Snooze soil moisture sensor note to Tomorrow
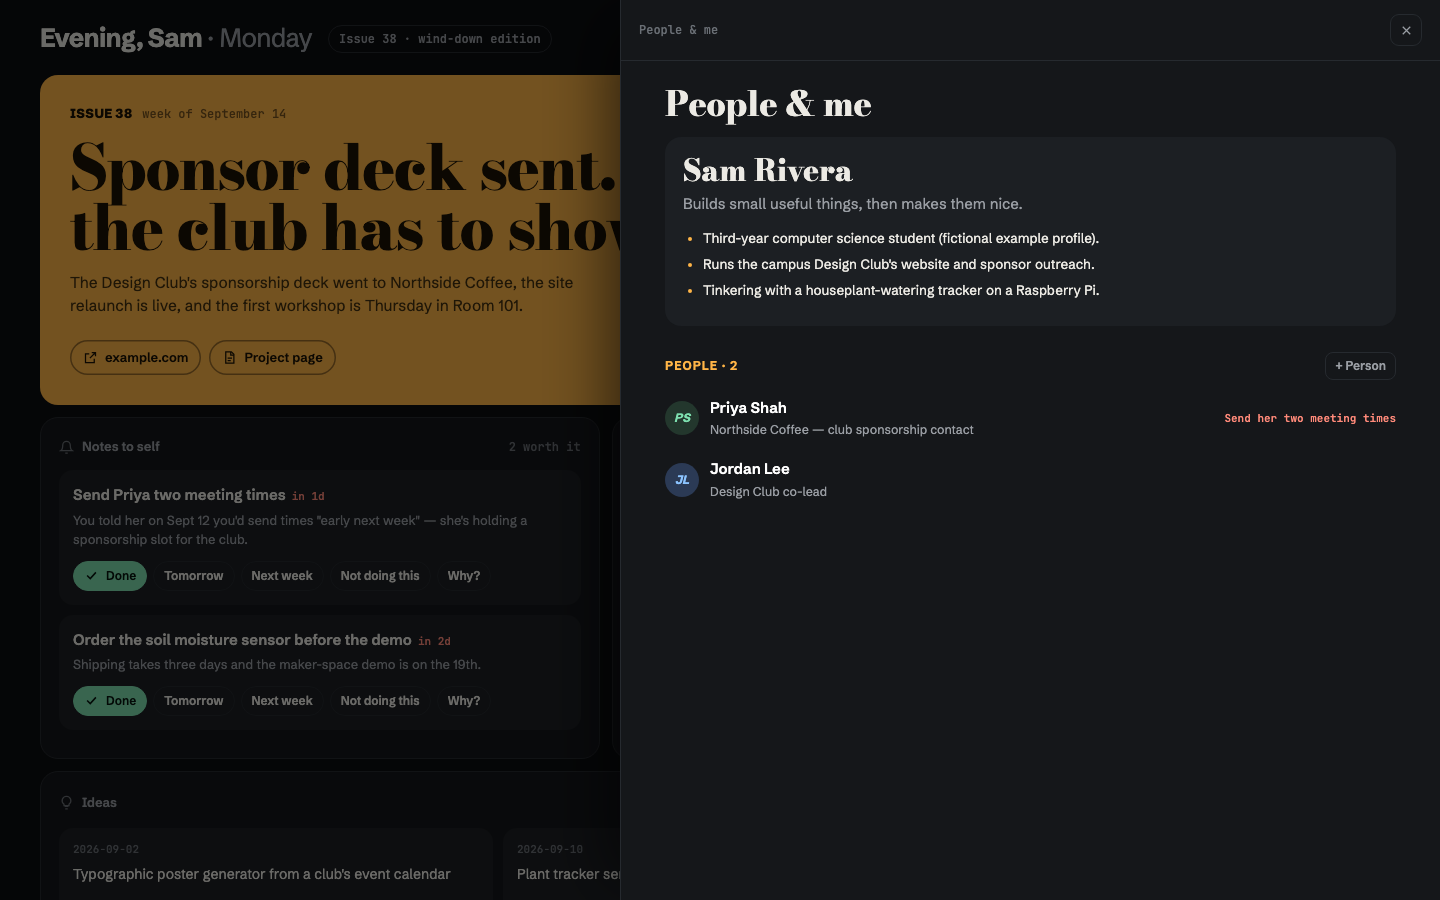Screen dimensions: 1440x900 (x=194, y=701)
